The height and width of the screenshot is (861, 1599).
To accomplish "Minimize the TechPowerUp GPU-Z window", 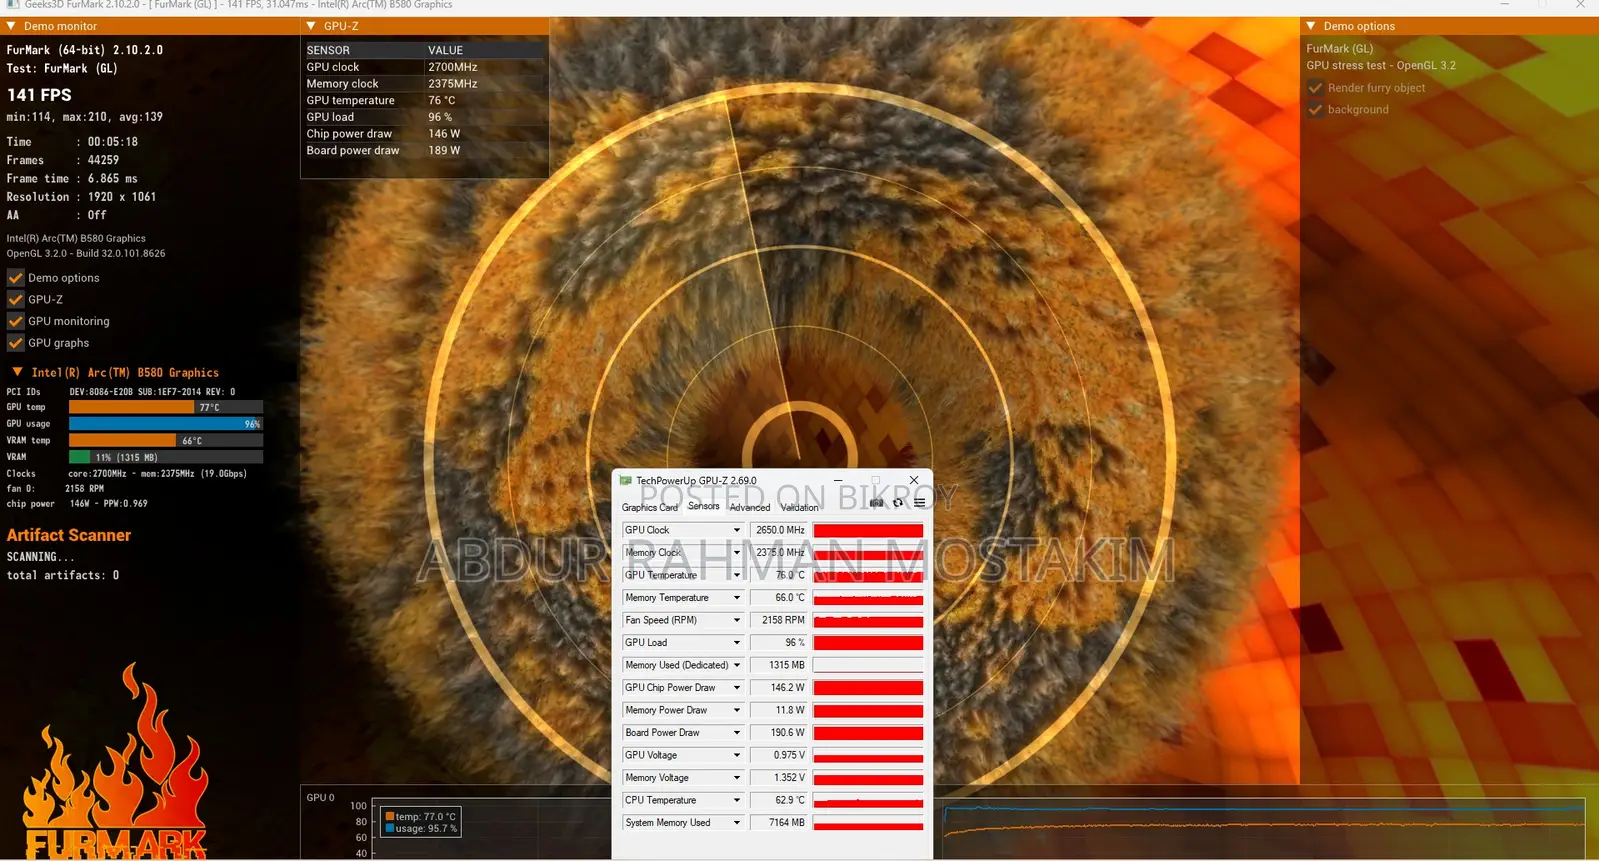I will (x=838, y=481).
